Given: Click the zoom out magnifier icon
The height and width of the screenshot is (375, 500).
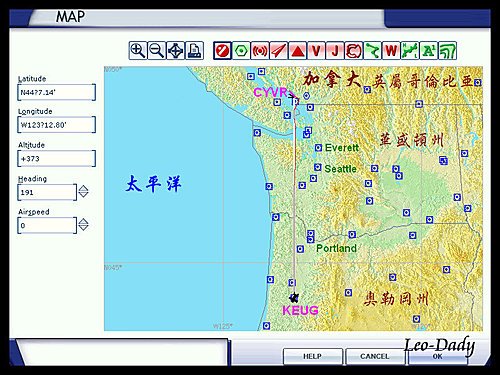Looking at the screenshot, I should click(x=156, y=51).
